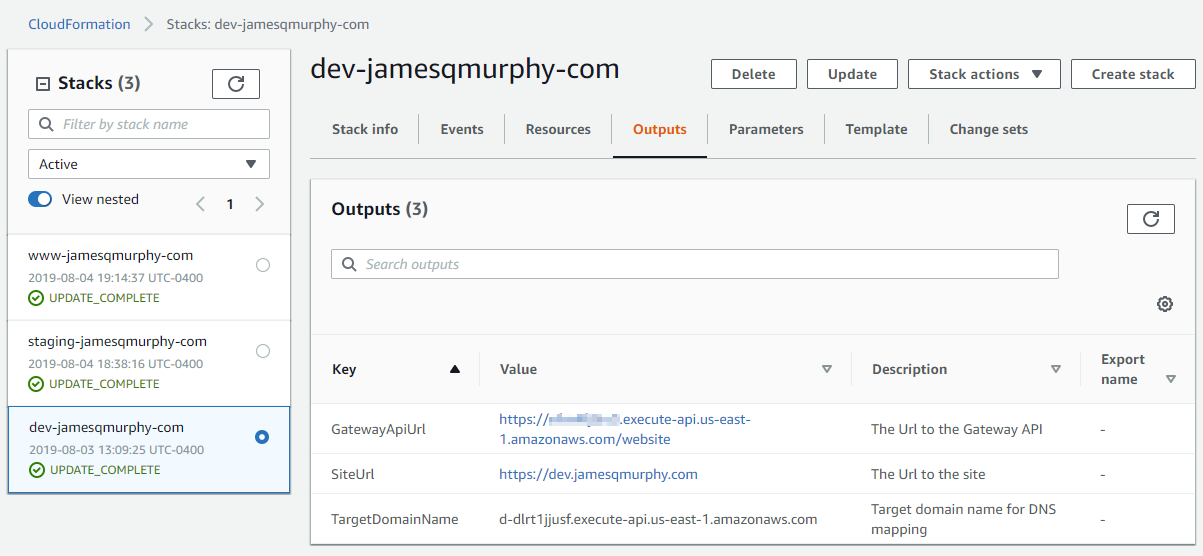Refresh the Outputs panel
The height and width of the screenshot is (556, 1203).
(x=1151, y=219)
